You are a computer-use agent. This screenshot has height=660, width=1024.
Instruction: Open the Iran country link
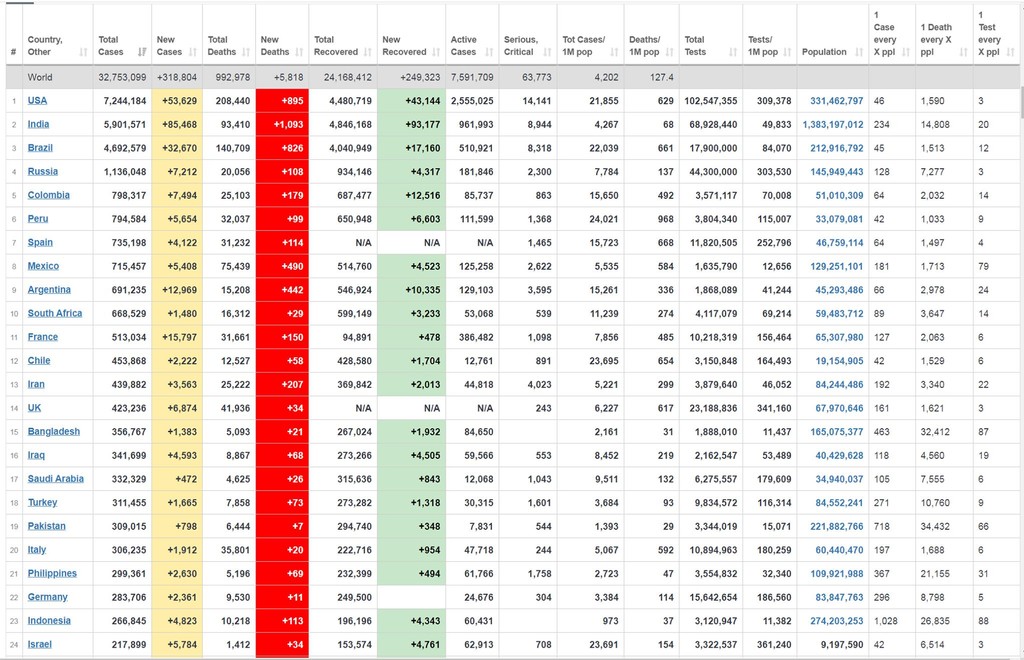36,384
